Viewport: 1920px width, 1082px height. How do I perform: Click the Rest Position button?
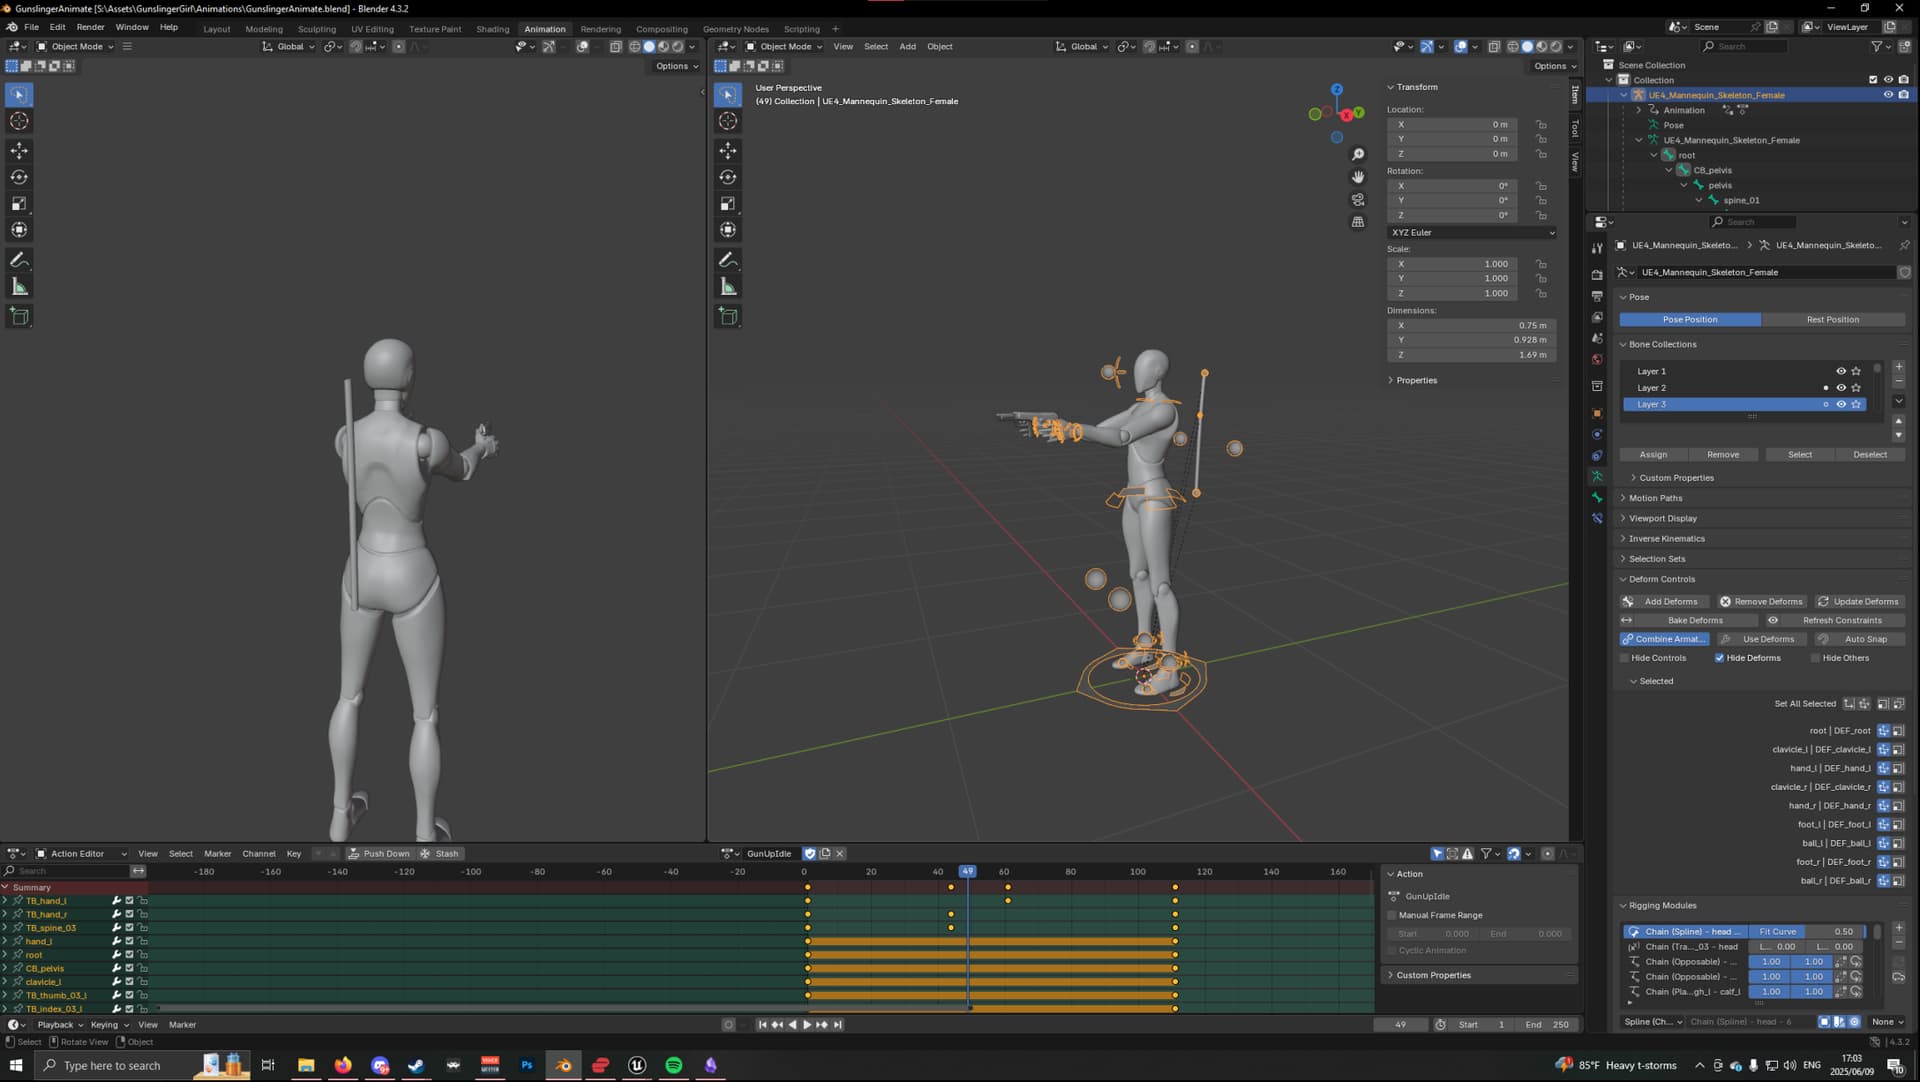(1833, 320)
